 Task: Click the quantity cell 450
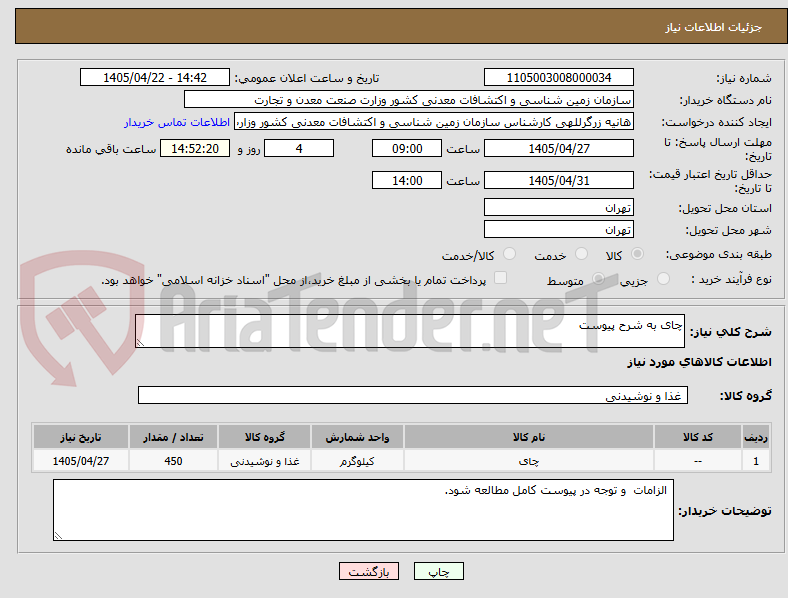point(173,461)
